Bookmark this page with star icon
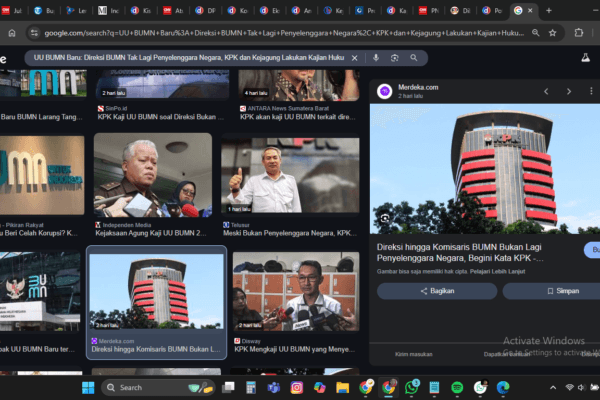Screen dimensions: 600x400 coord(552,32)
